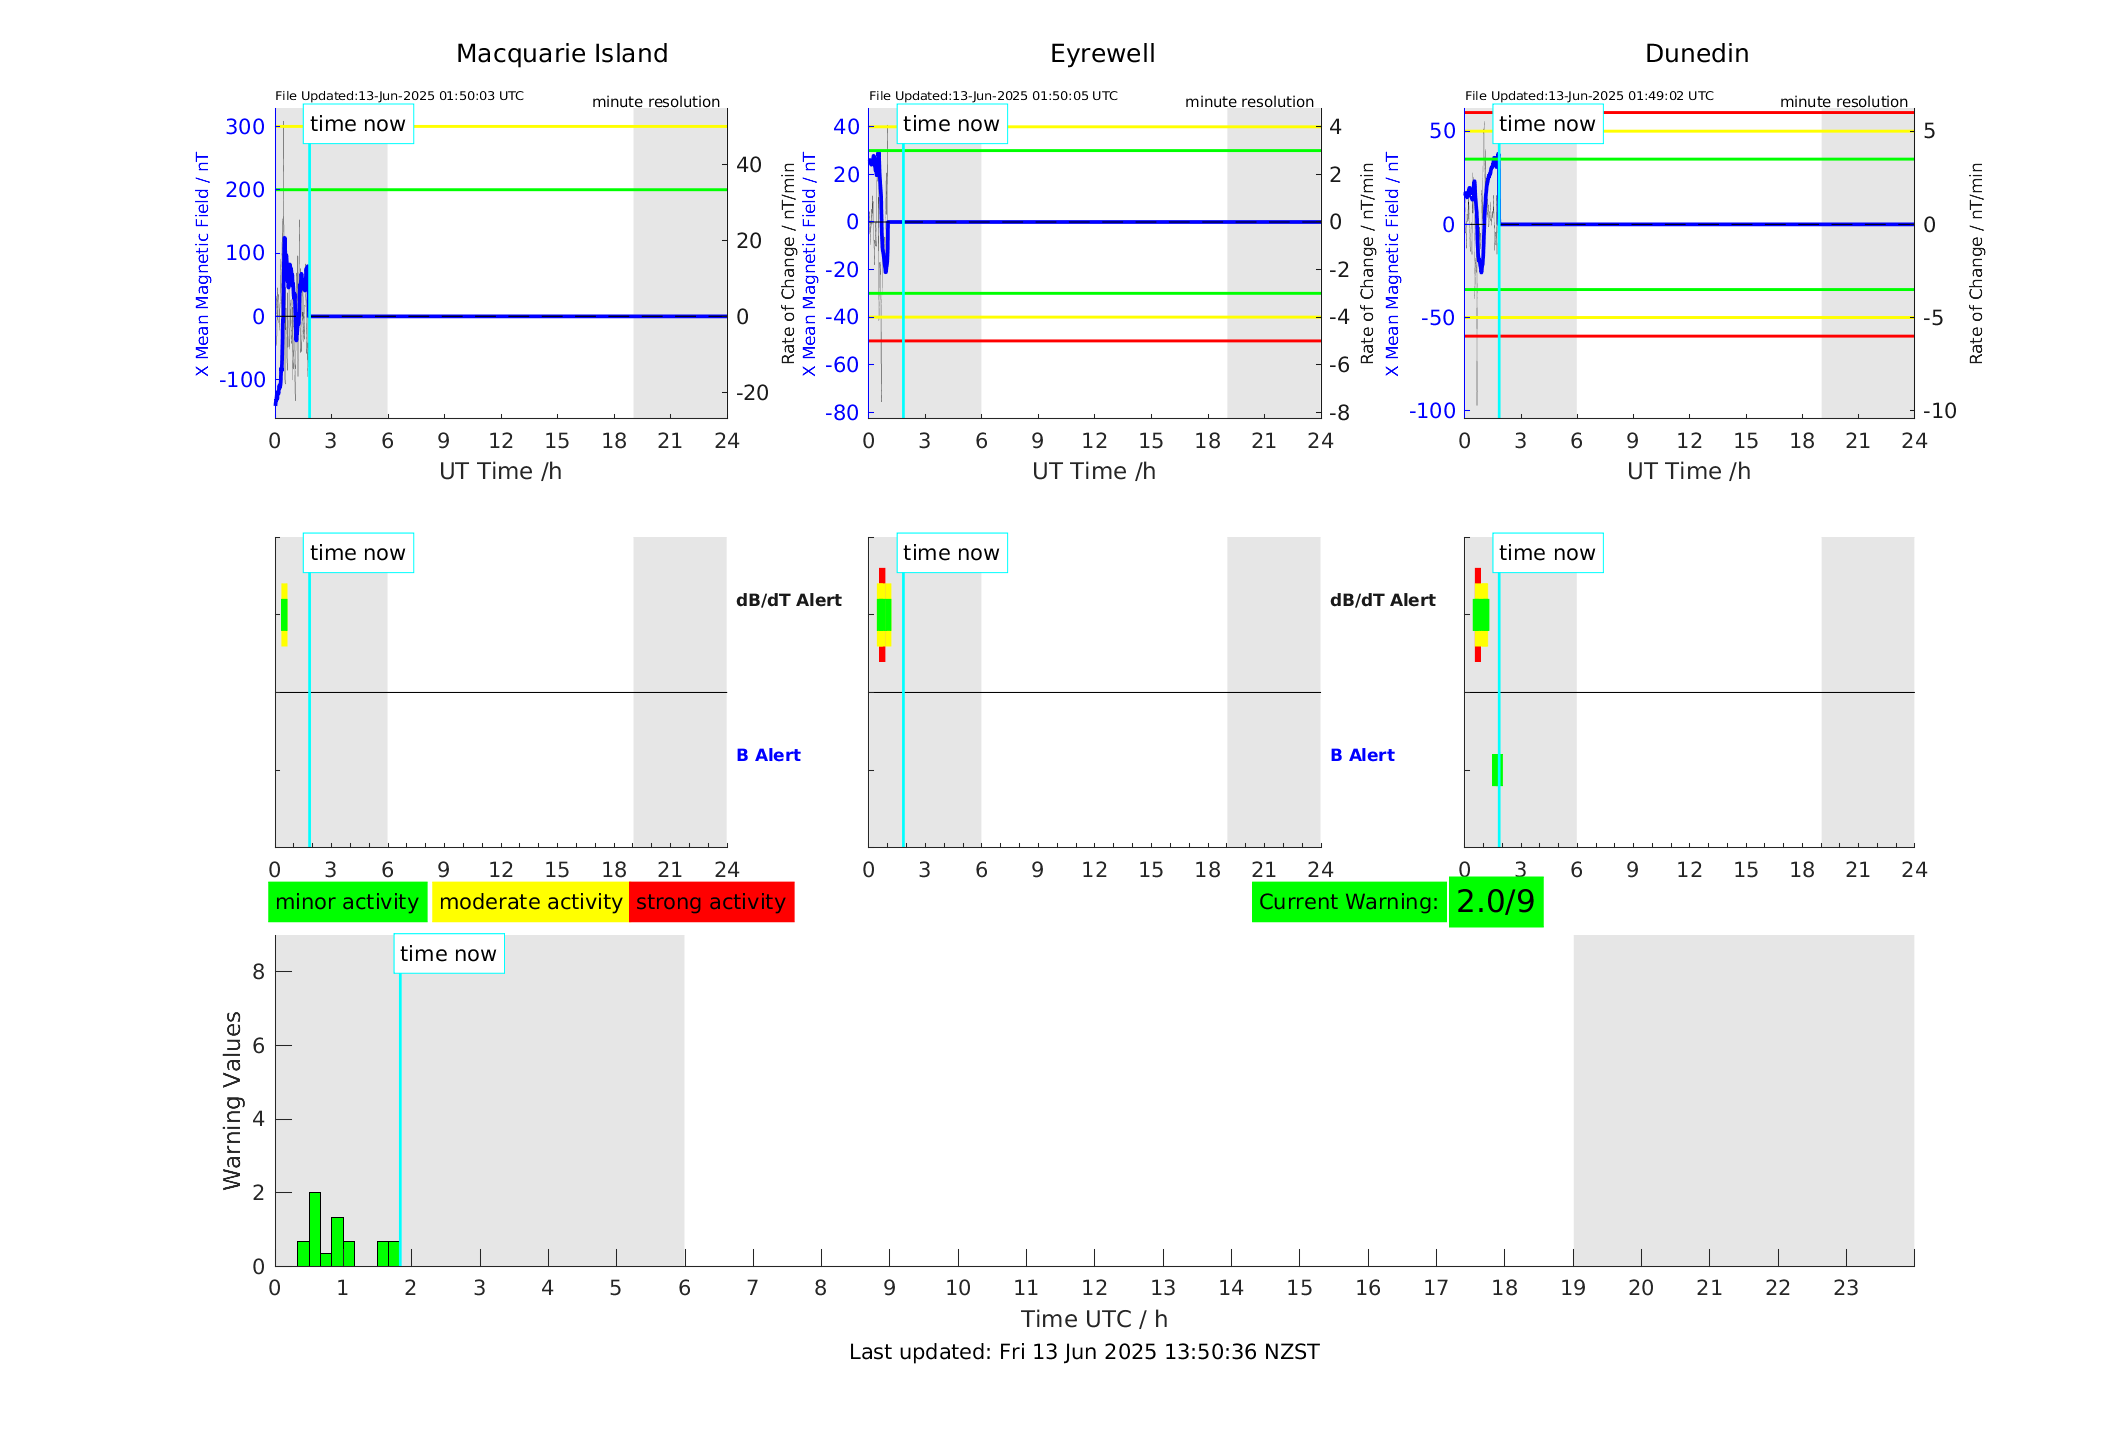The height and width of the screenshot is (1437, 2117).
Task: Click the Dunedin B Alert label
Action: tap(1362, 755)
